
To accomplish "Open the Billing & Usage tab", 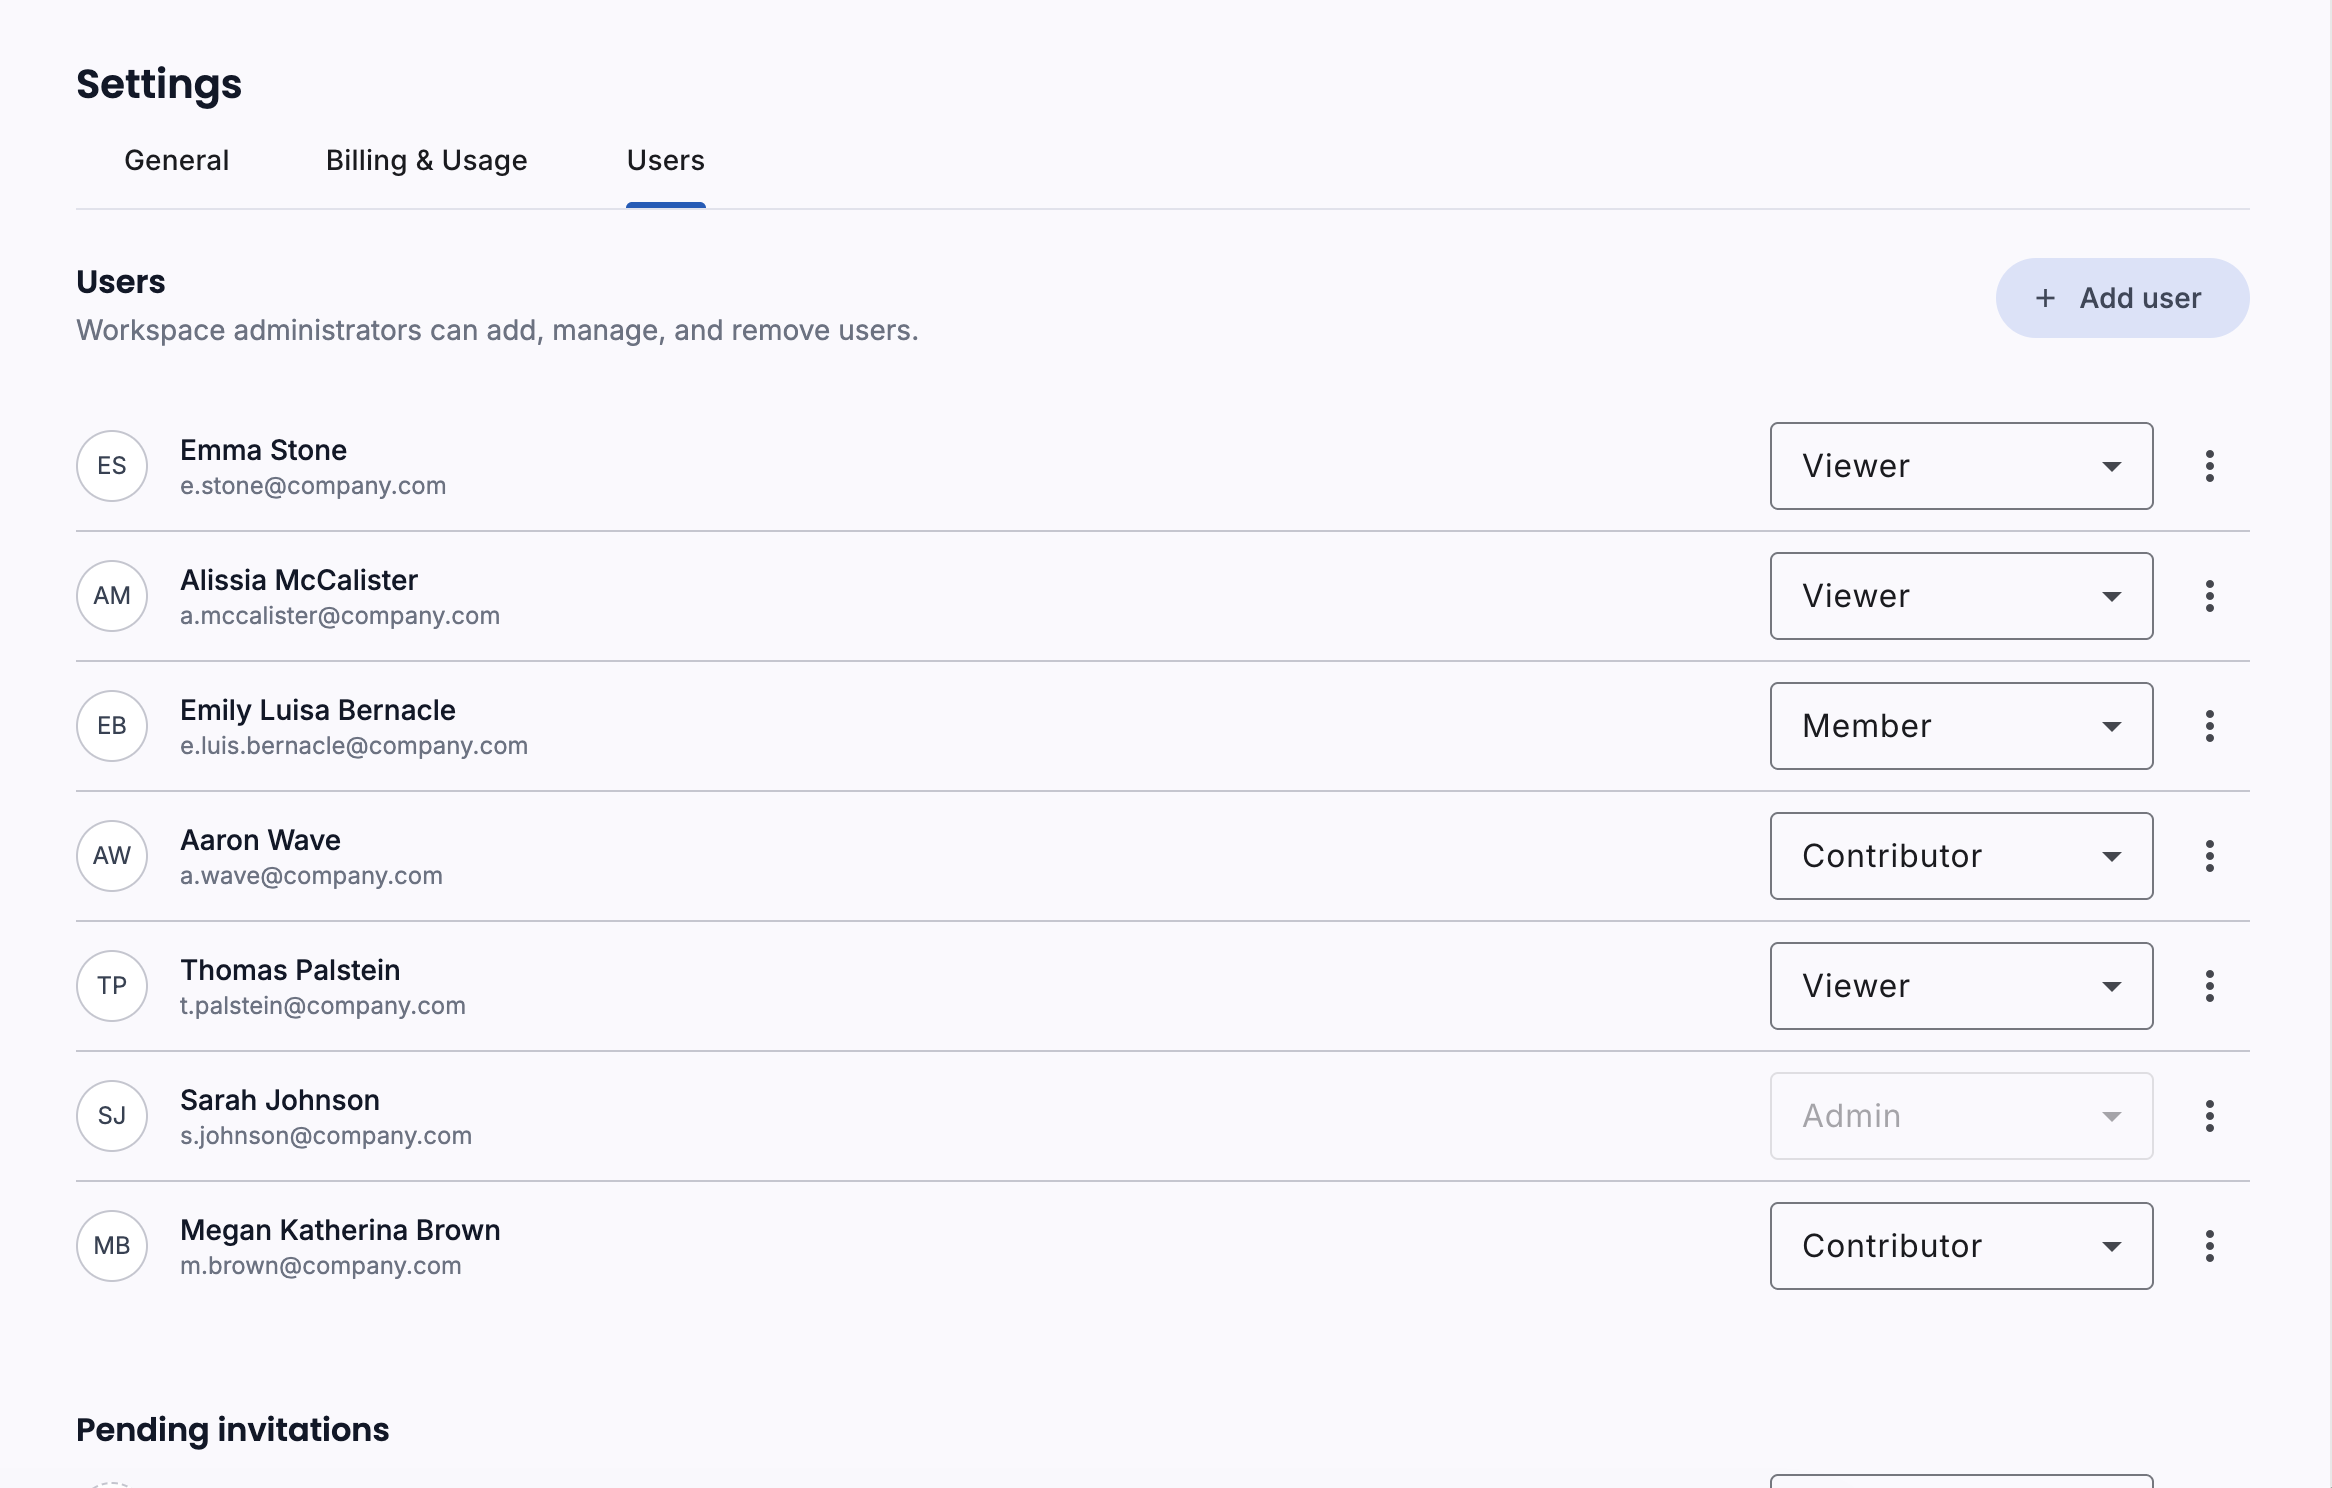I will [426, 160].
